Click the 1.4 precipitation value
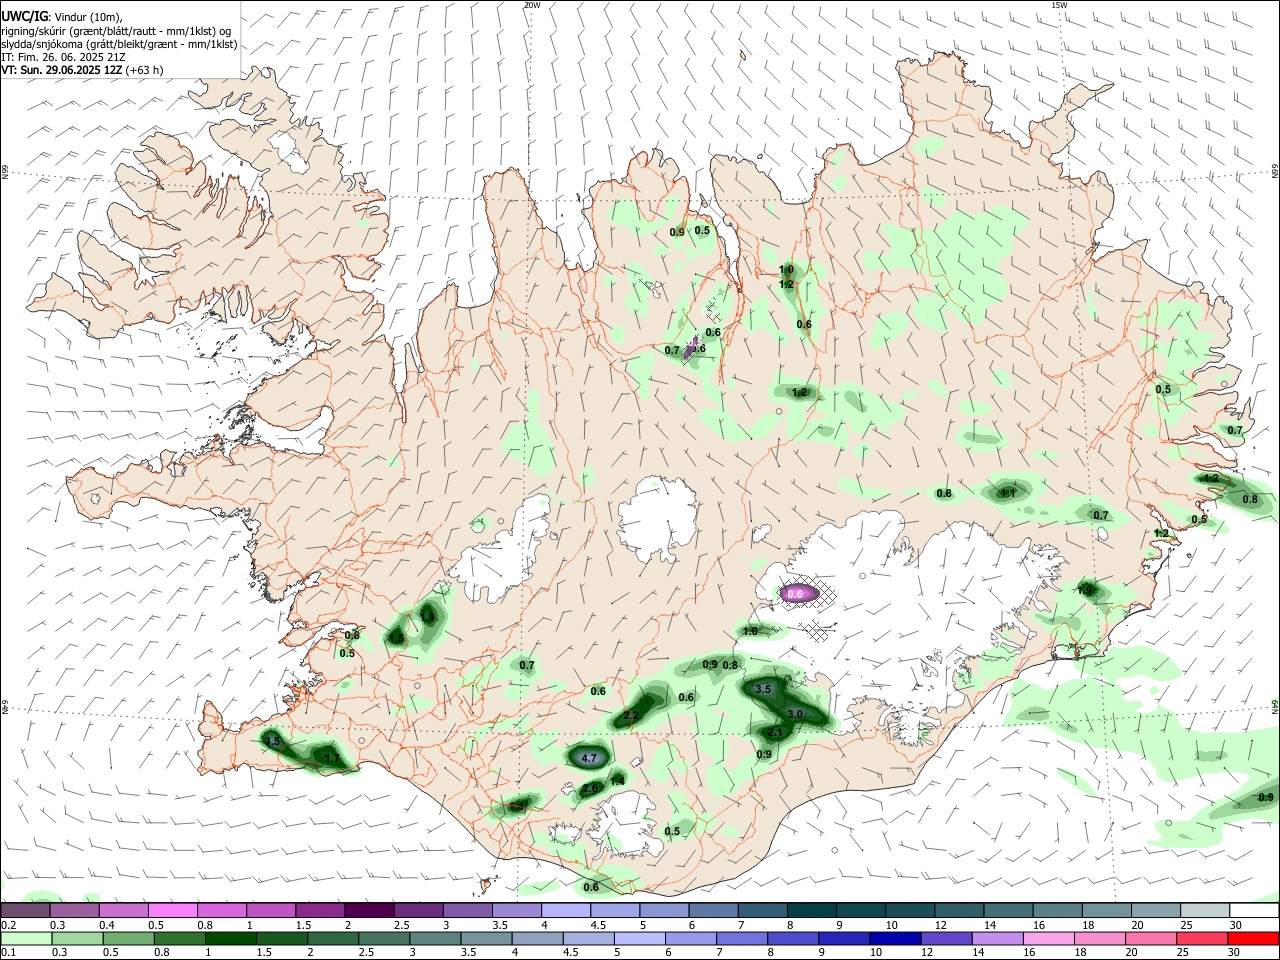Screen dimensions: 1280x960 [617, 781]
